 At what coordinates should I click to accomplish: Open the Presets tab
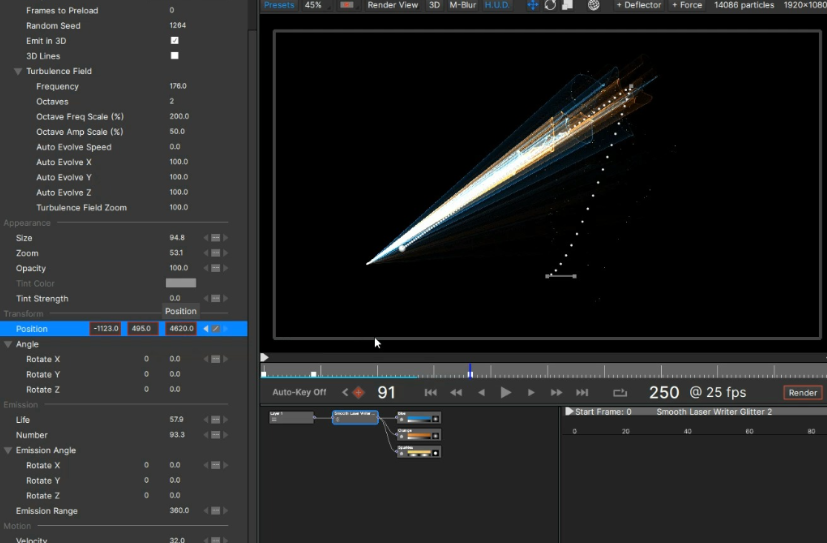(279, 5)
